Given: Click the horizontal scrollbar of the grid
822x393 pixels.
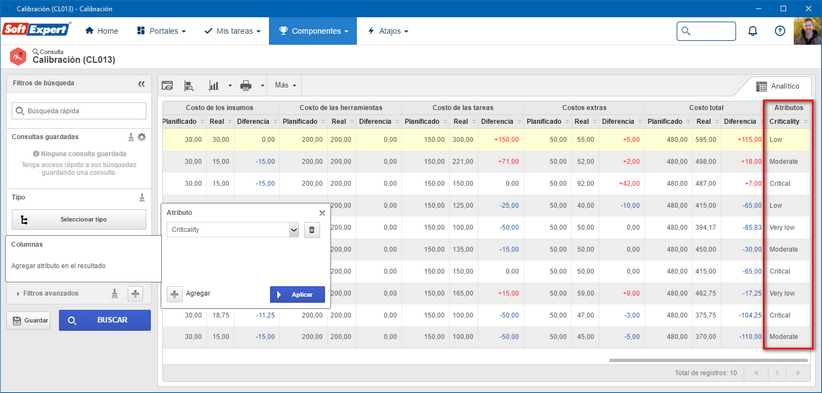Looking at the screenshot, I should pos(708,361).
